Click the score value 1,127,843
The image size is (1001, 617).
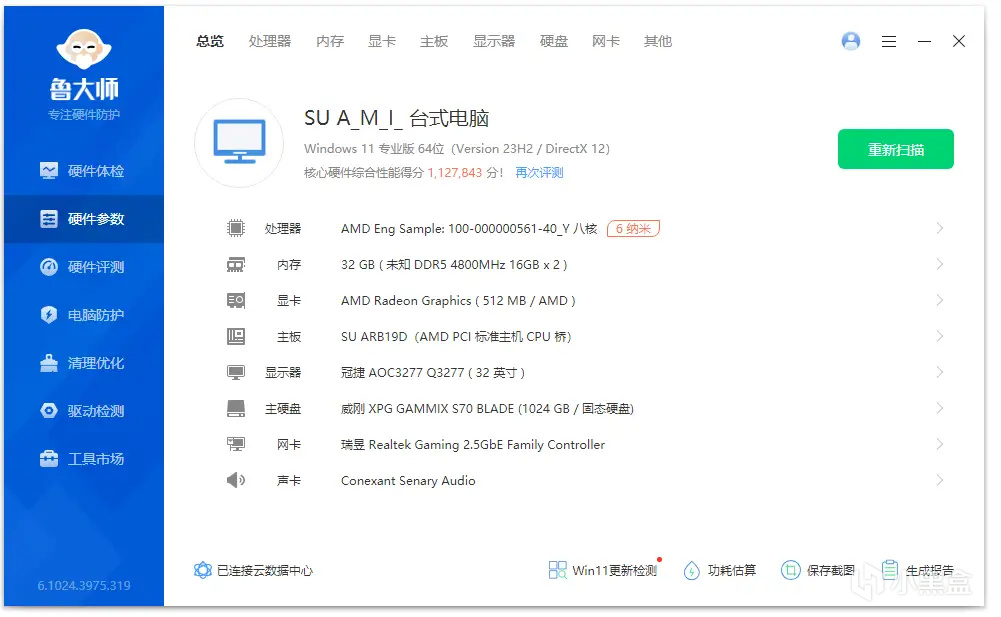tap(455, 172)
